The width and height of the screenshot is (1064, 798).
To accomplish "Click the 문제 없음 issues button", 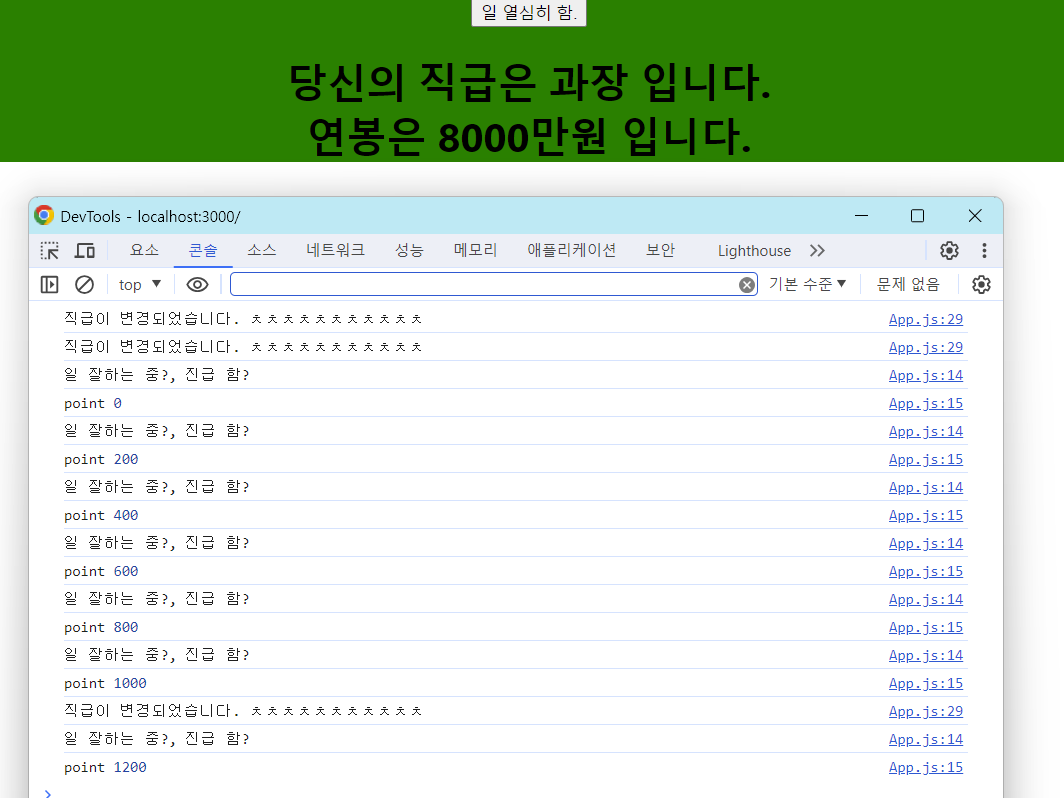I will [x=908, y=284].
